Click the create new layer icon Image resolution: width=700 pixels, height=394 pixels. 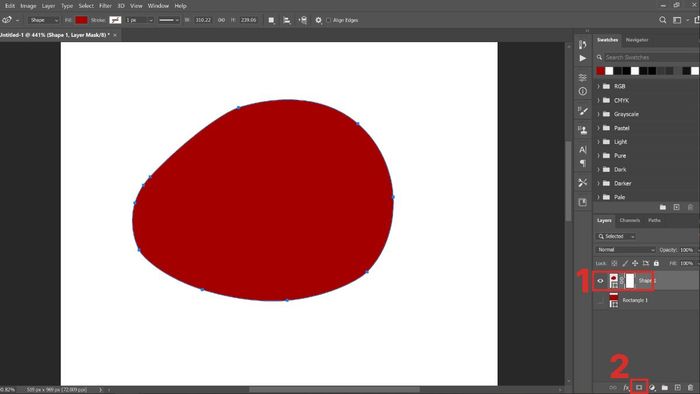coord(678,388)
